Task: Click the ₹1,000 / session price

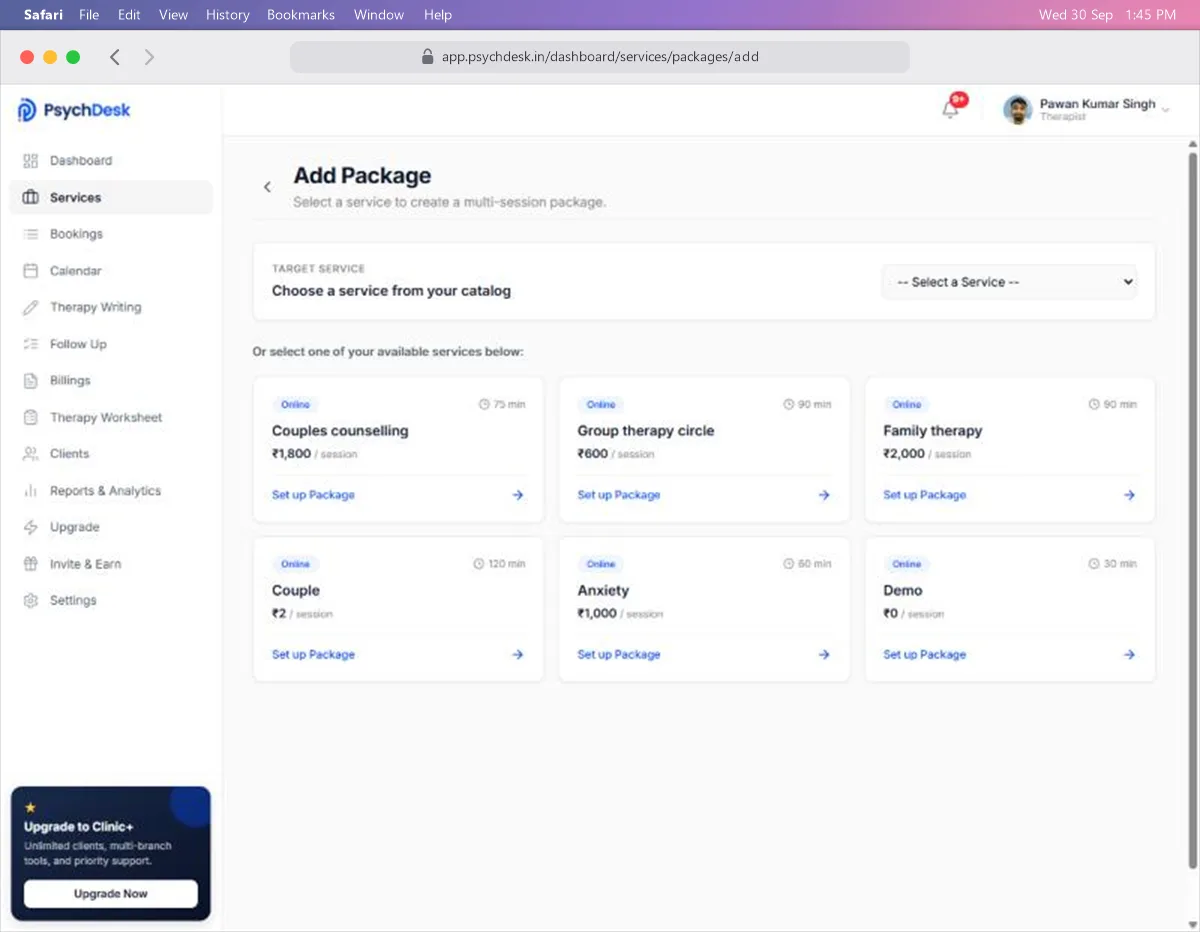Action: (620, 614)
